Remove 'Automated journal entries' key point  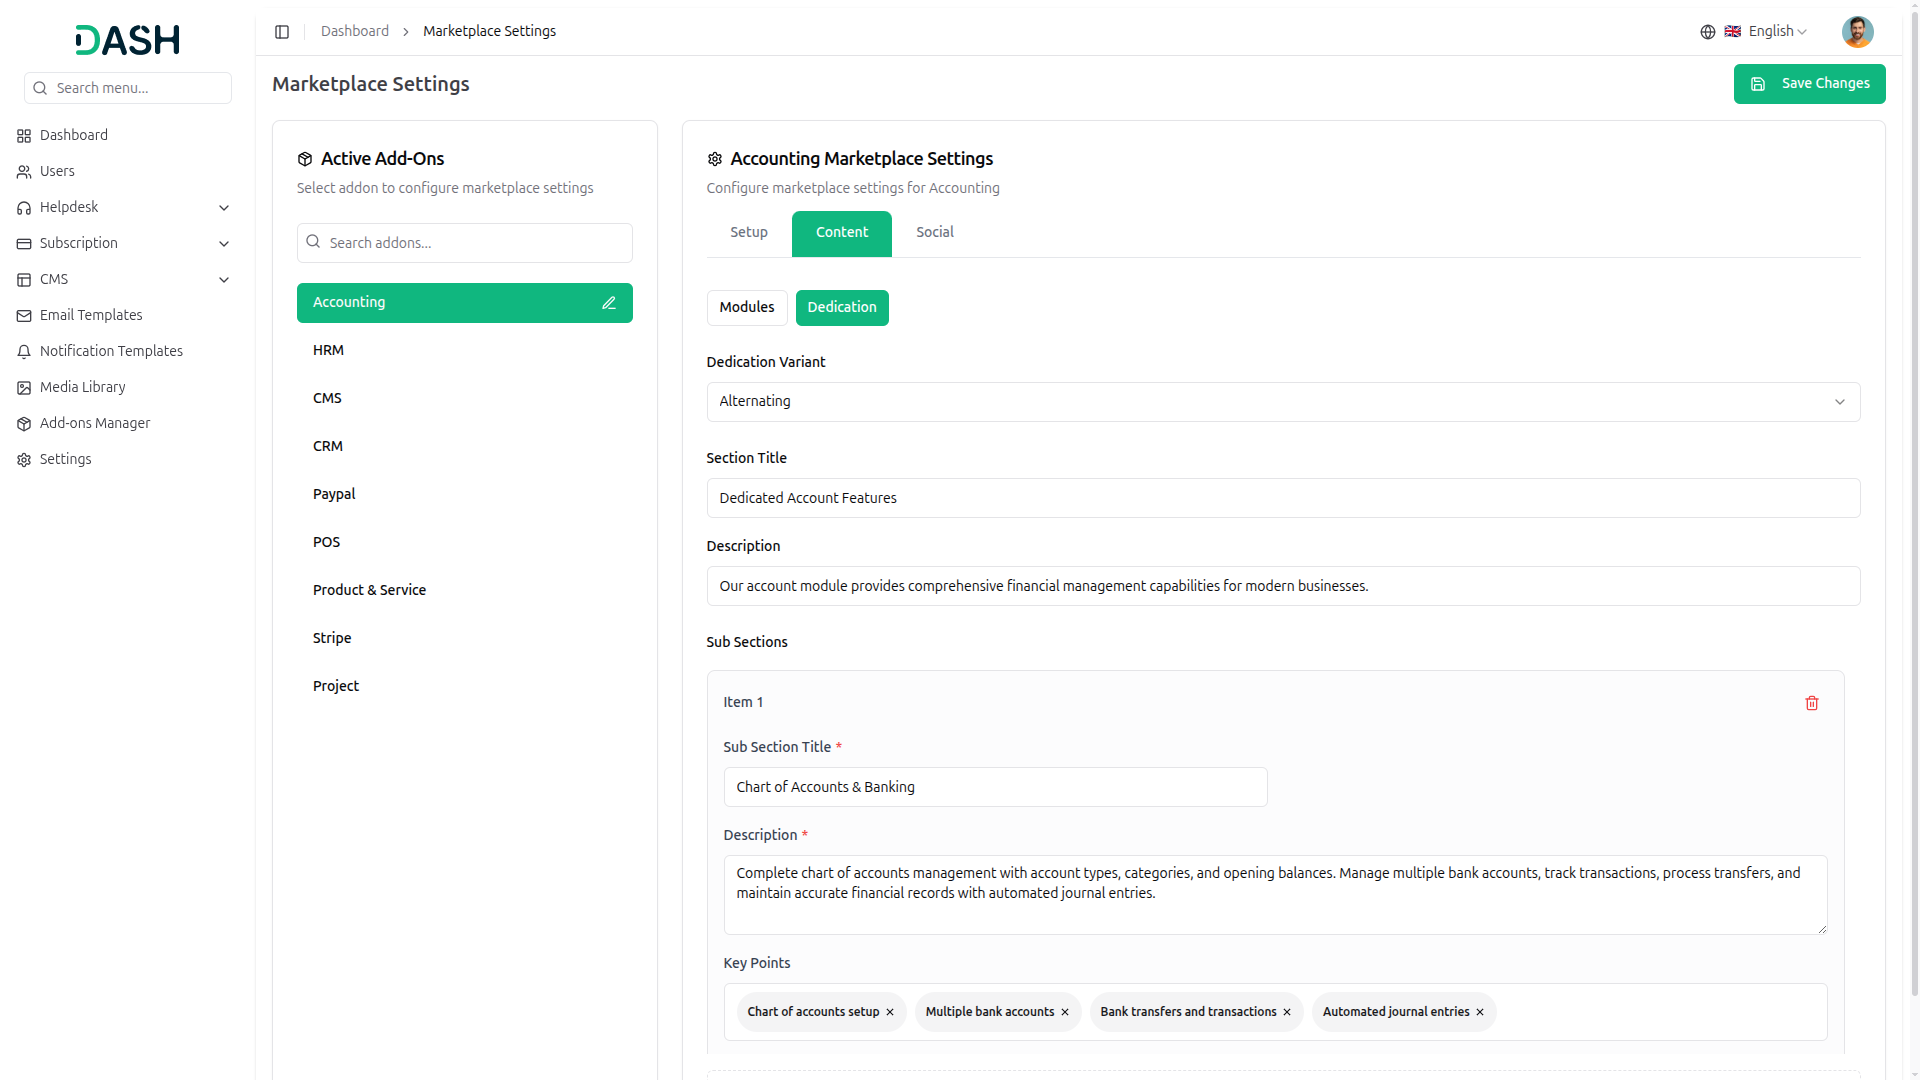pos(1480,1012)
